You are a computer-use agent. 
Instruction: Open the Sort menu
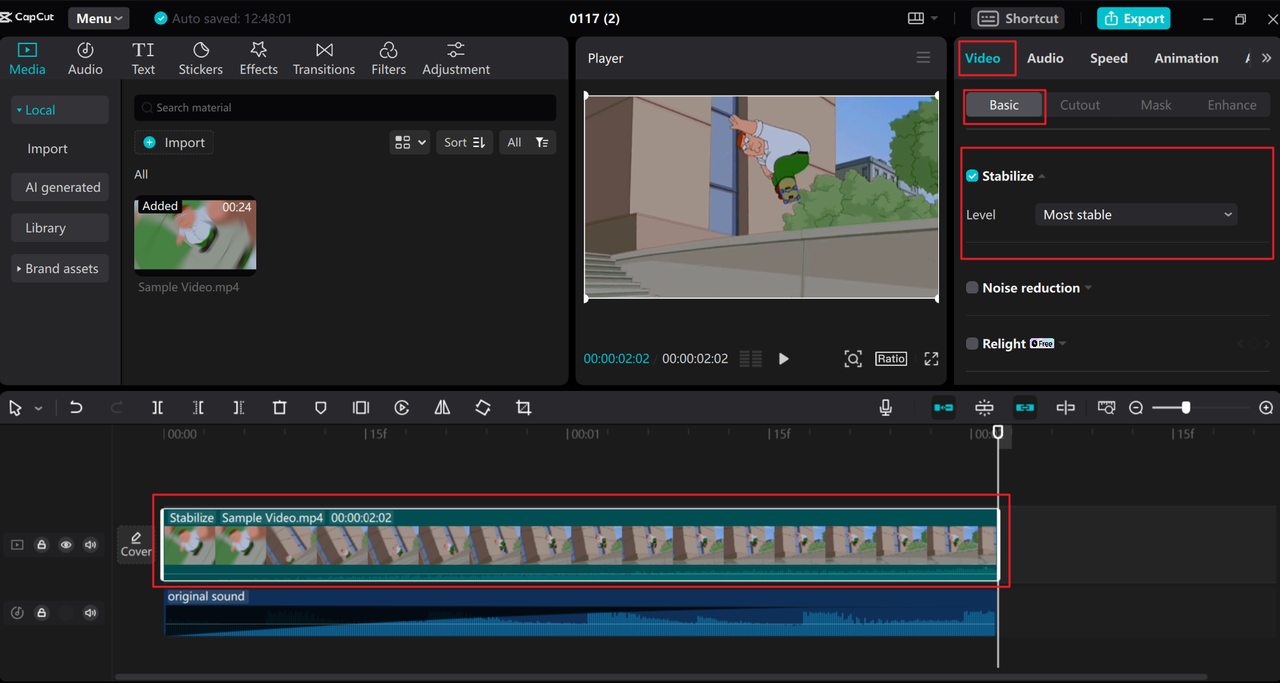tap(464, 142)
